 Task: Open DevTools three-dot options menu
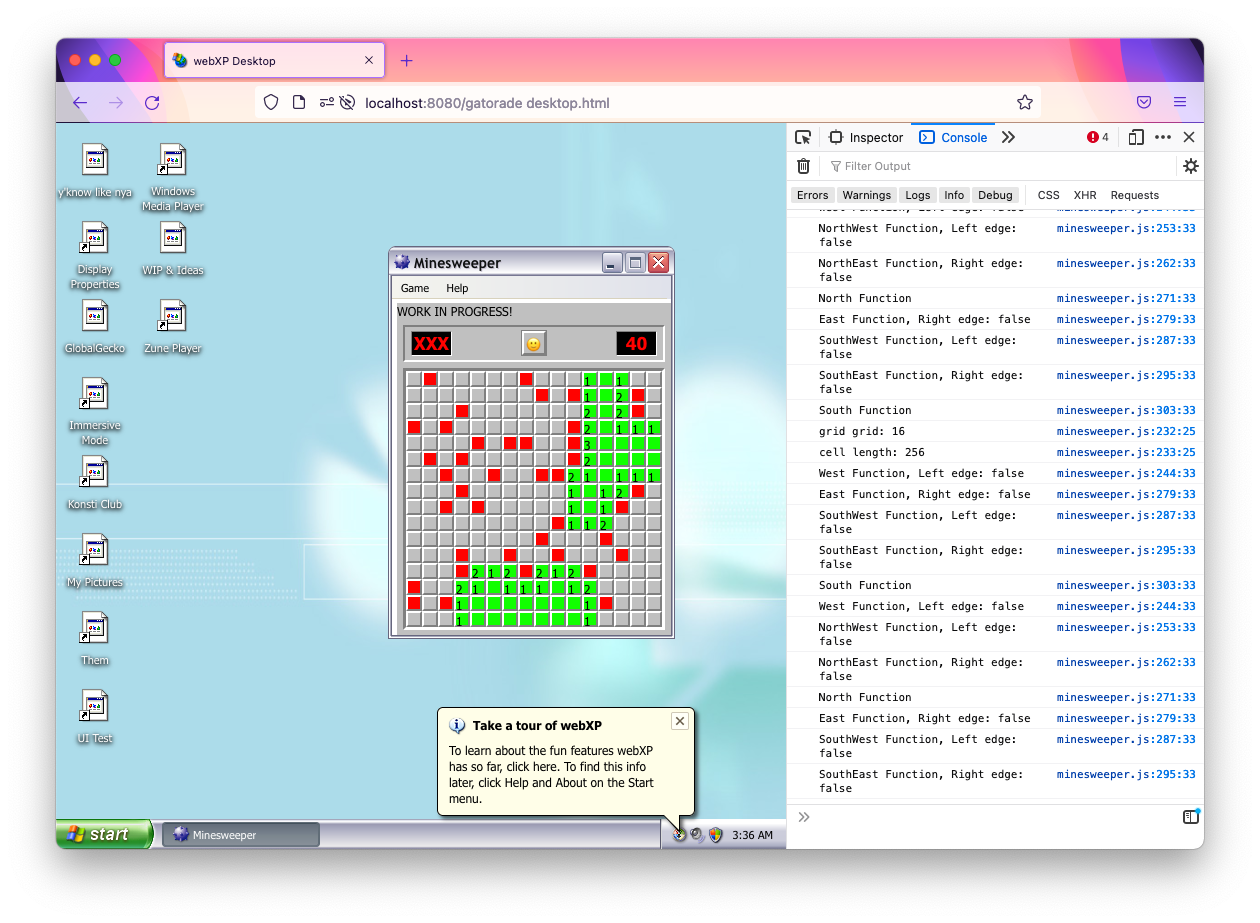point(1162,138)
